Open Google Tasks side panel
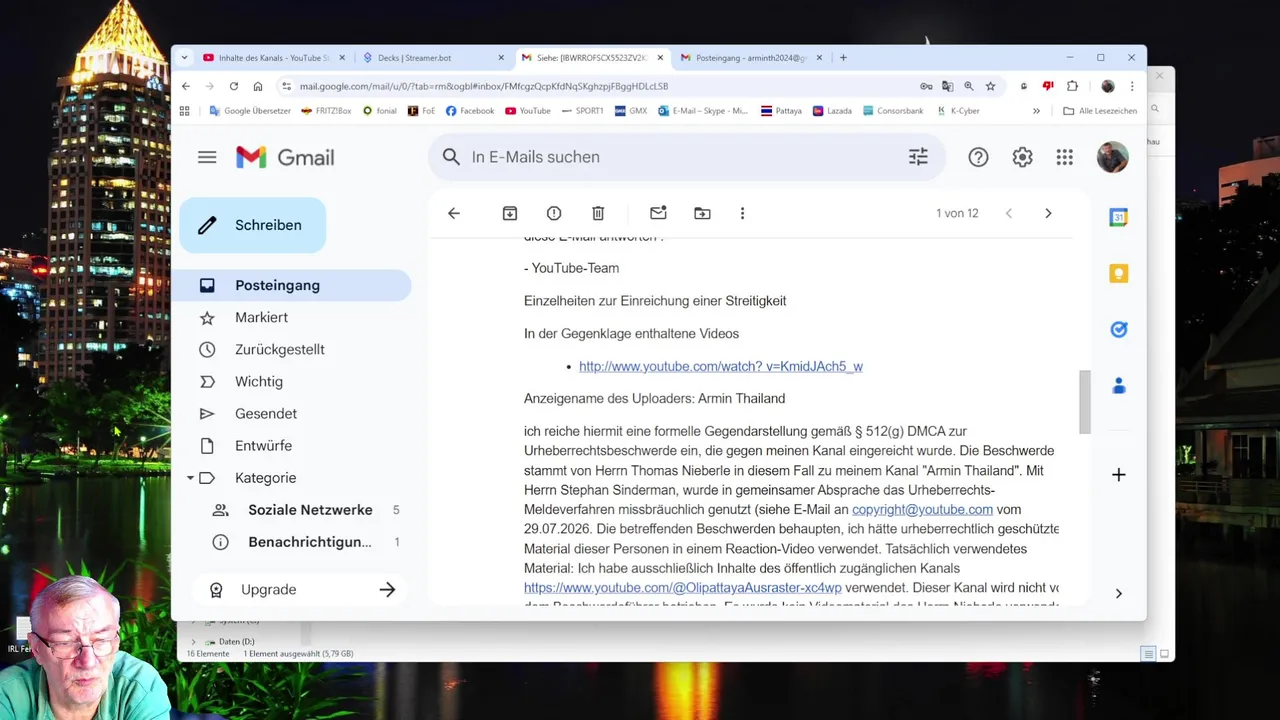This screenshot has height=720, width=1280. pos(1119,330)
